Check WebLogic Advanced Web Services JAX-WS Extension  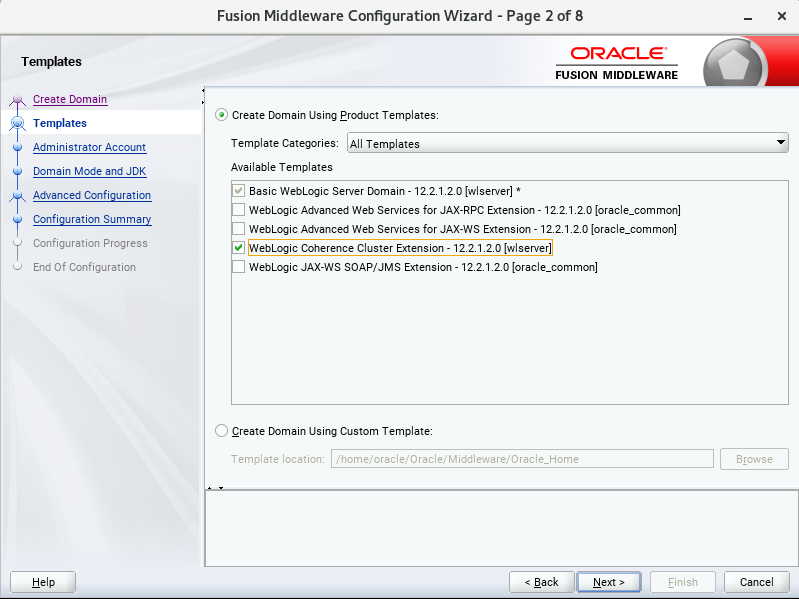coord(238,229)
